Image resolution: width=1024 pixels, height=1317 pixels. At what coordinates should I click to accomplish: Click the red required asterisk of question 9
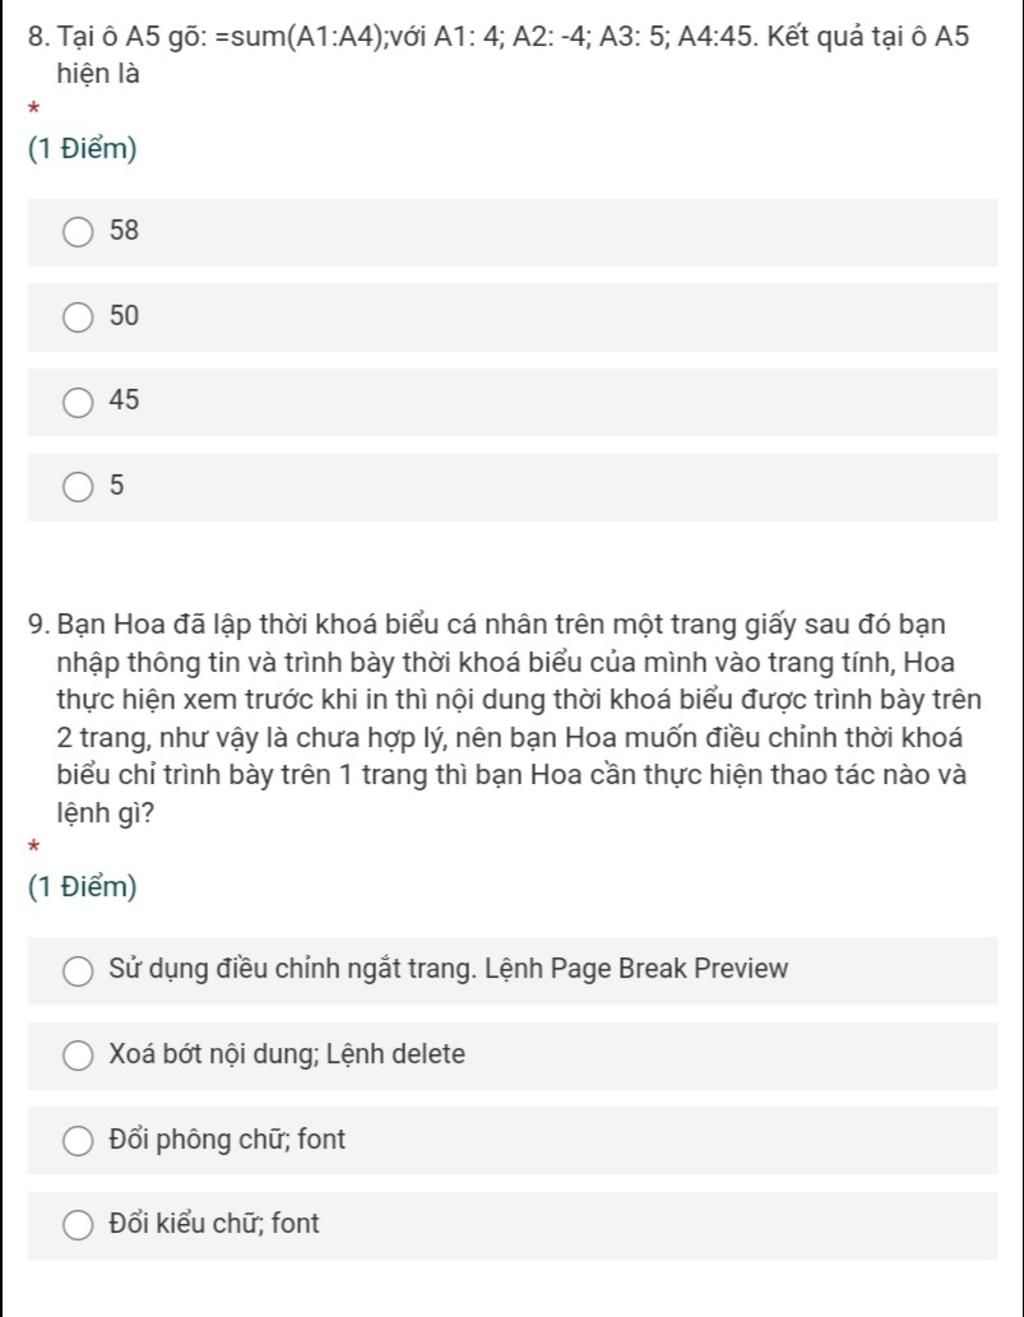point(34,846)
